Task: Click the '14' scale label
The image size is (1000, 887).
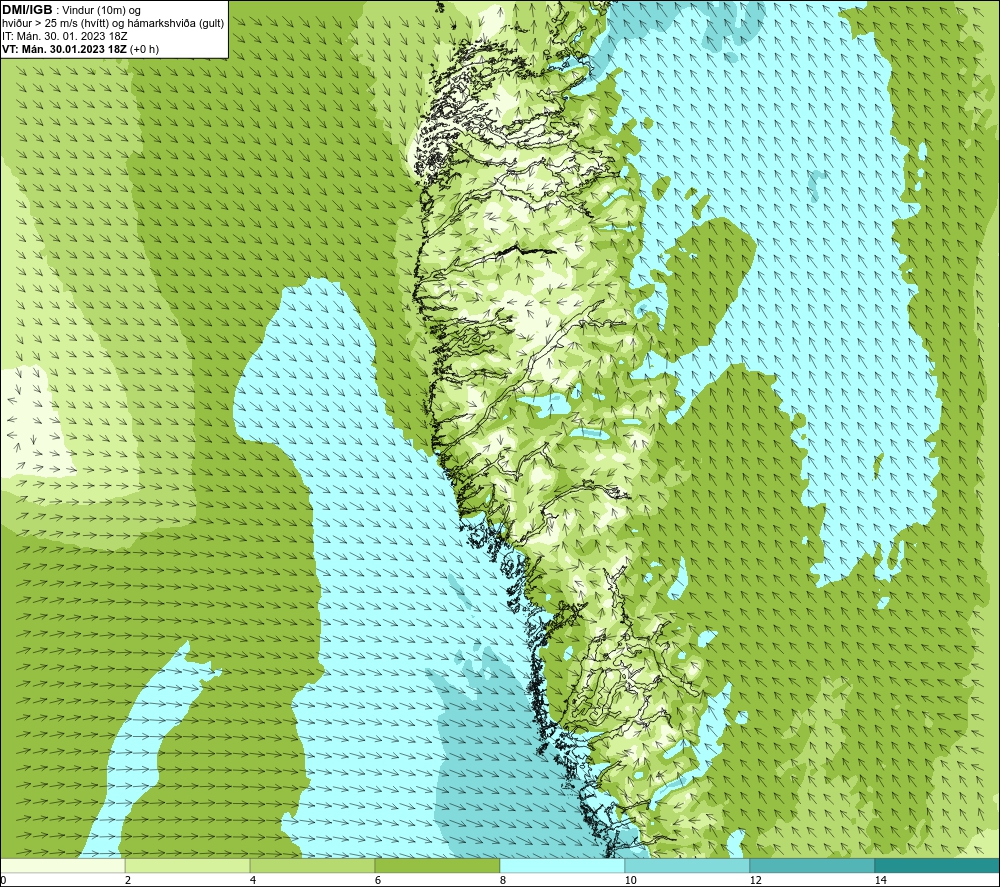Action: [x=881, y=880]
